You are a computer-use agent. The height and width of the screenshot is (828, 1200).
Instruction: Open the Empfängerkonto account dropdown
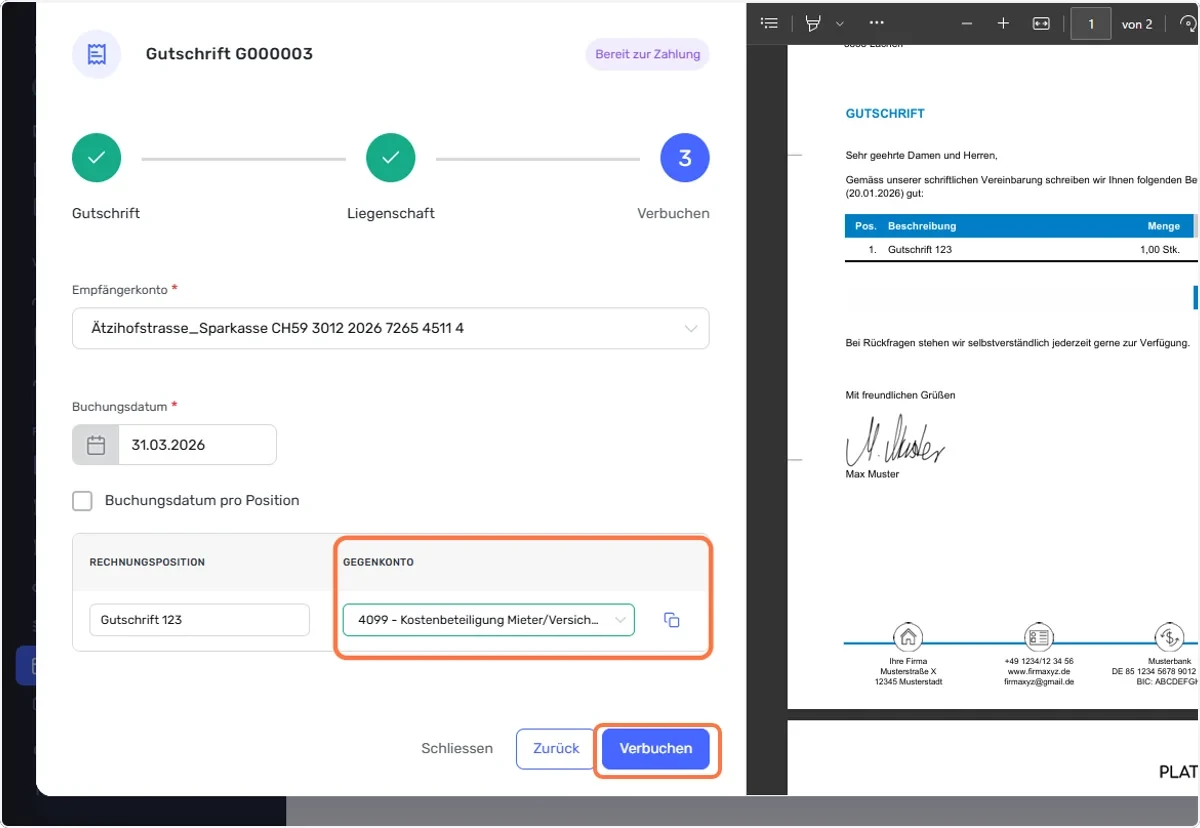(391, 328)
